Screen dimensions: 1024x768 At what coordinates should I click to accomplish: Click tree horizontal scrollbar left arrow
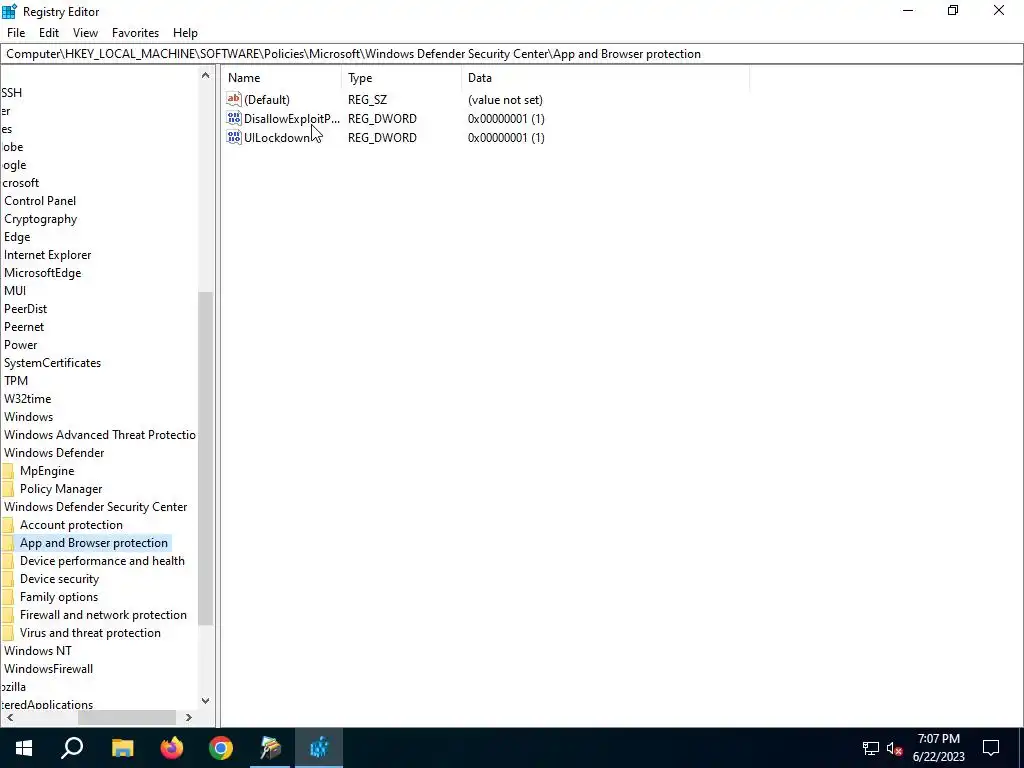[x=9, y=718]
